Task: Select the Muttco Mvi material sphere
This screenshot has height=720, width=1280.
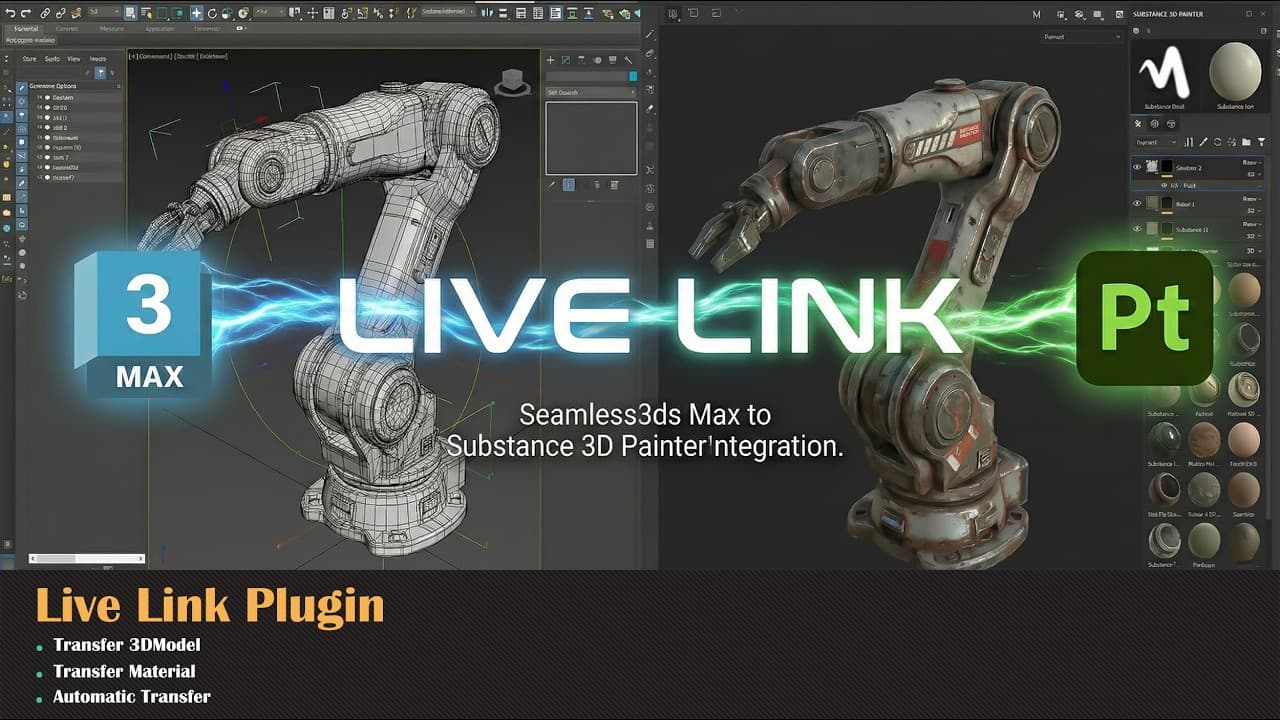Action: (x=1204, y=439)
